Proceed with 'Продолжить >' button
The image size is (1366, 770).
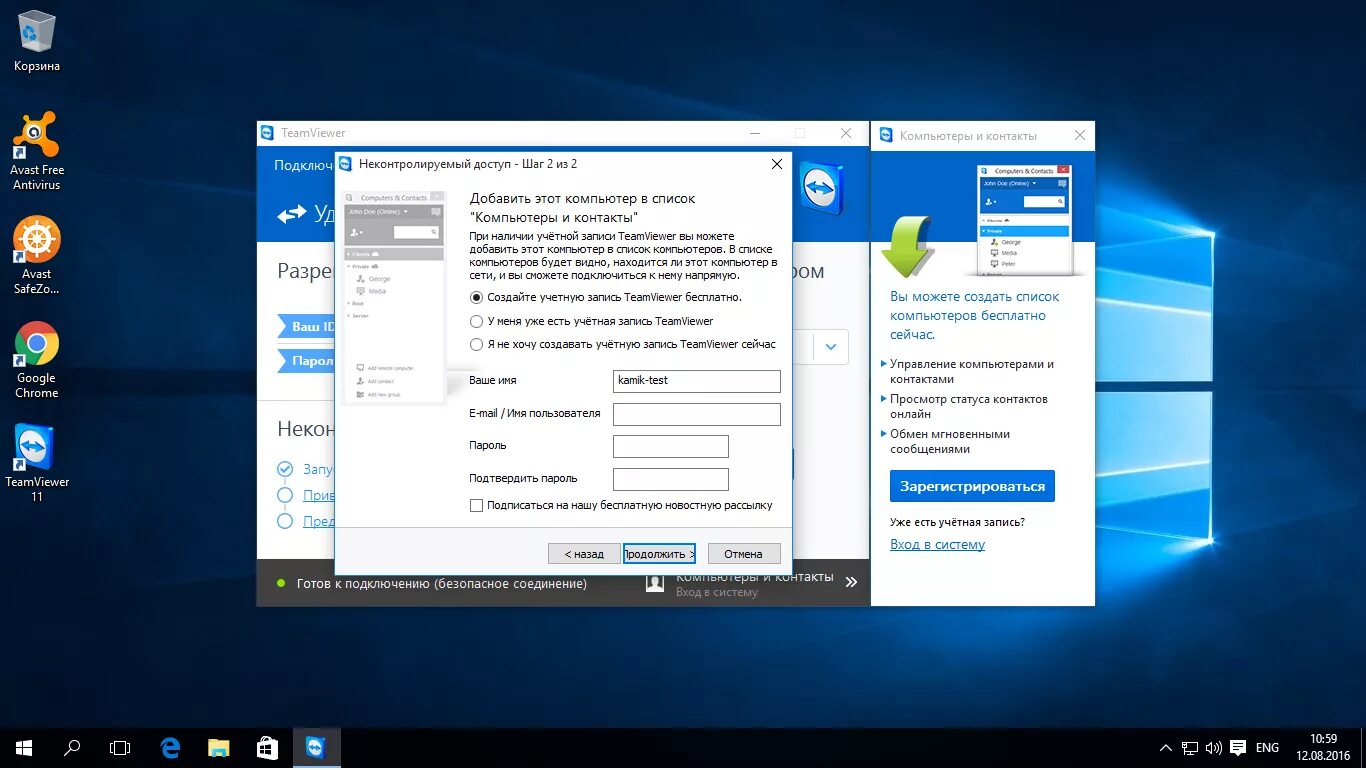tap(659, 553)
